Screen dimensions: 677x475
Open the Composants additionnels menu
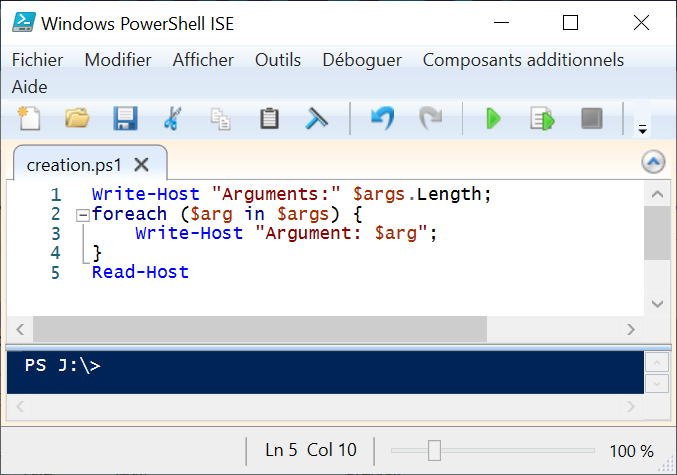[x=523, y=60]
